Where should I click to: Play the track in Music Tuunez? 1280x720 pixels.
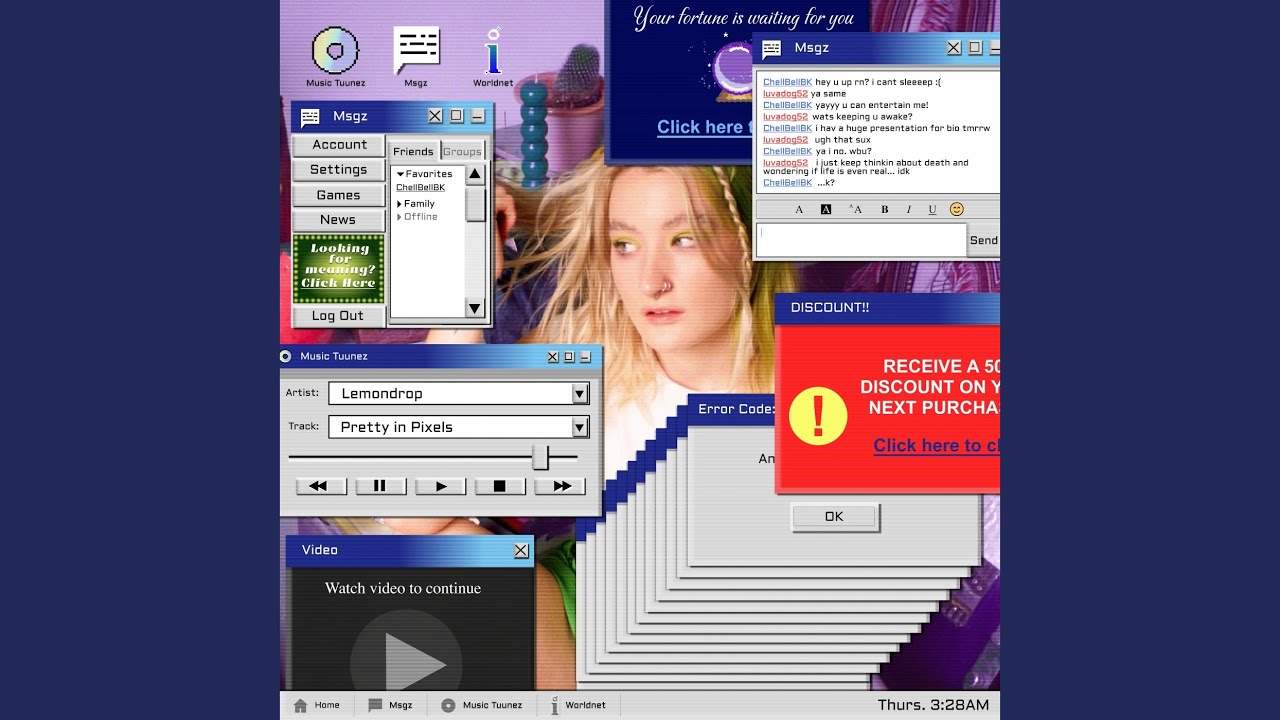tap(441, 486)
